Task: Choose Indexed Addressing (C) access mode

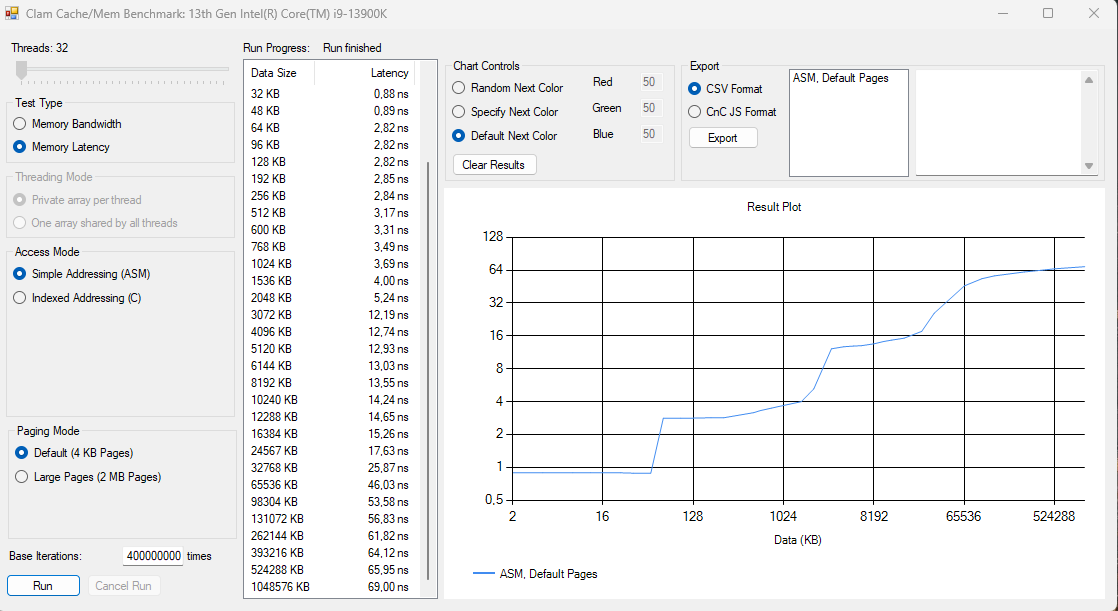Action: (x=78, y=298)
